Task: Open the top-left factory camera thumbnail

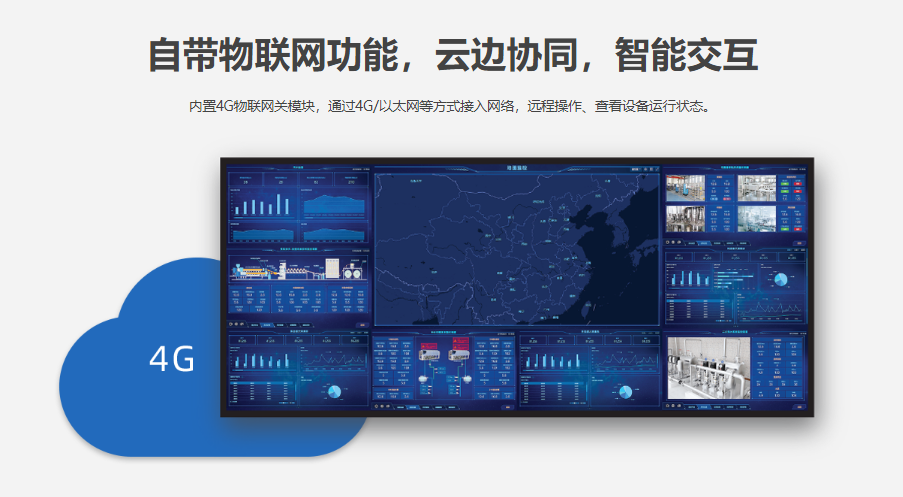Action: [686, 188]
